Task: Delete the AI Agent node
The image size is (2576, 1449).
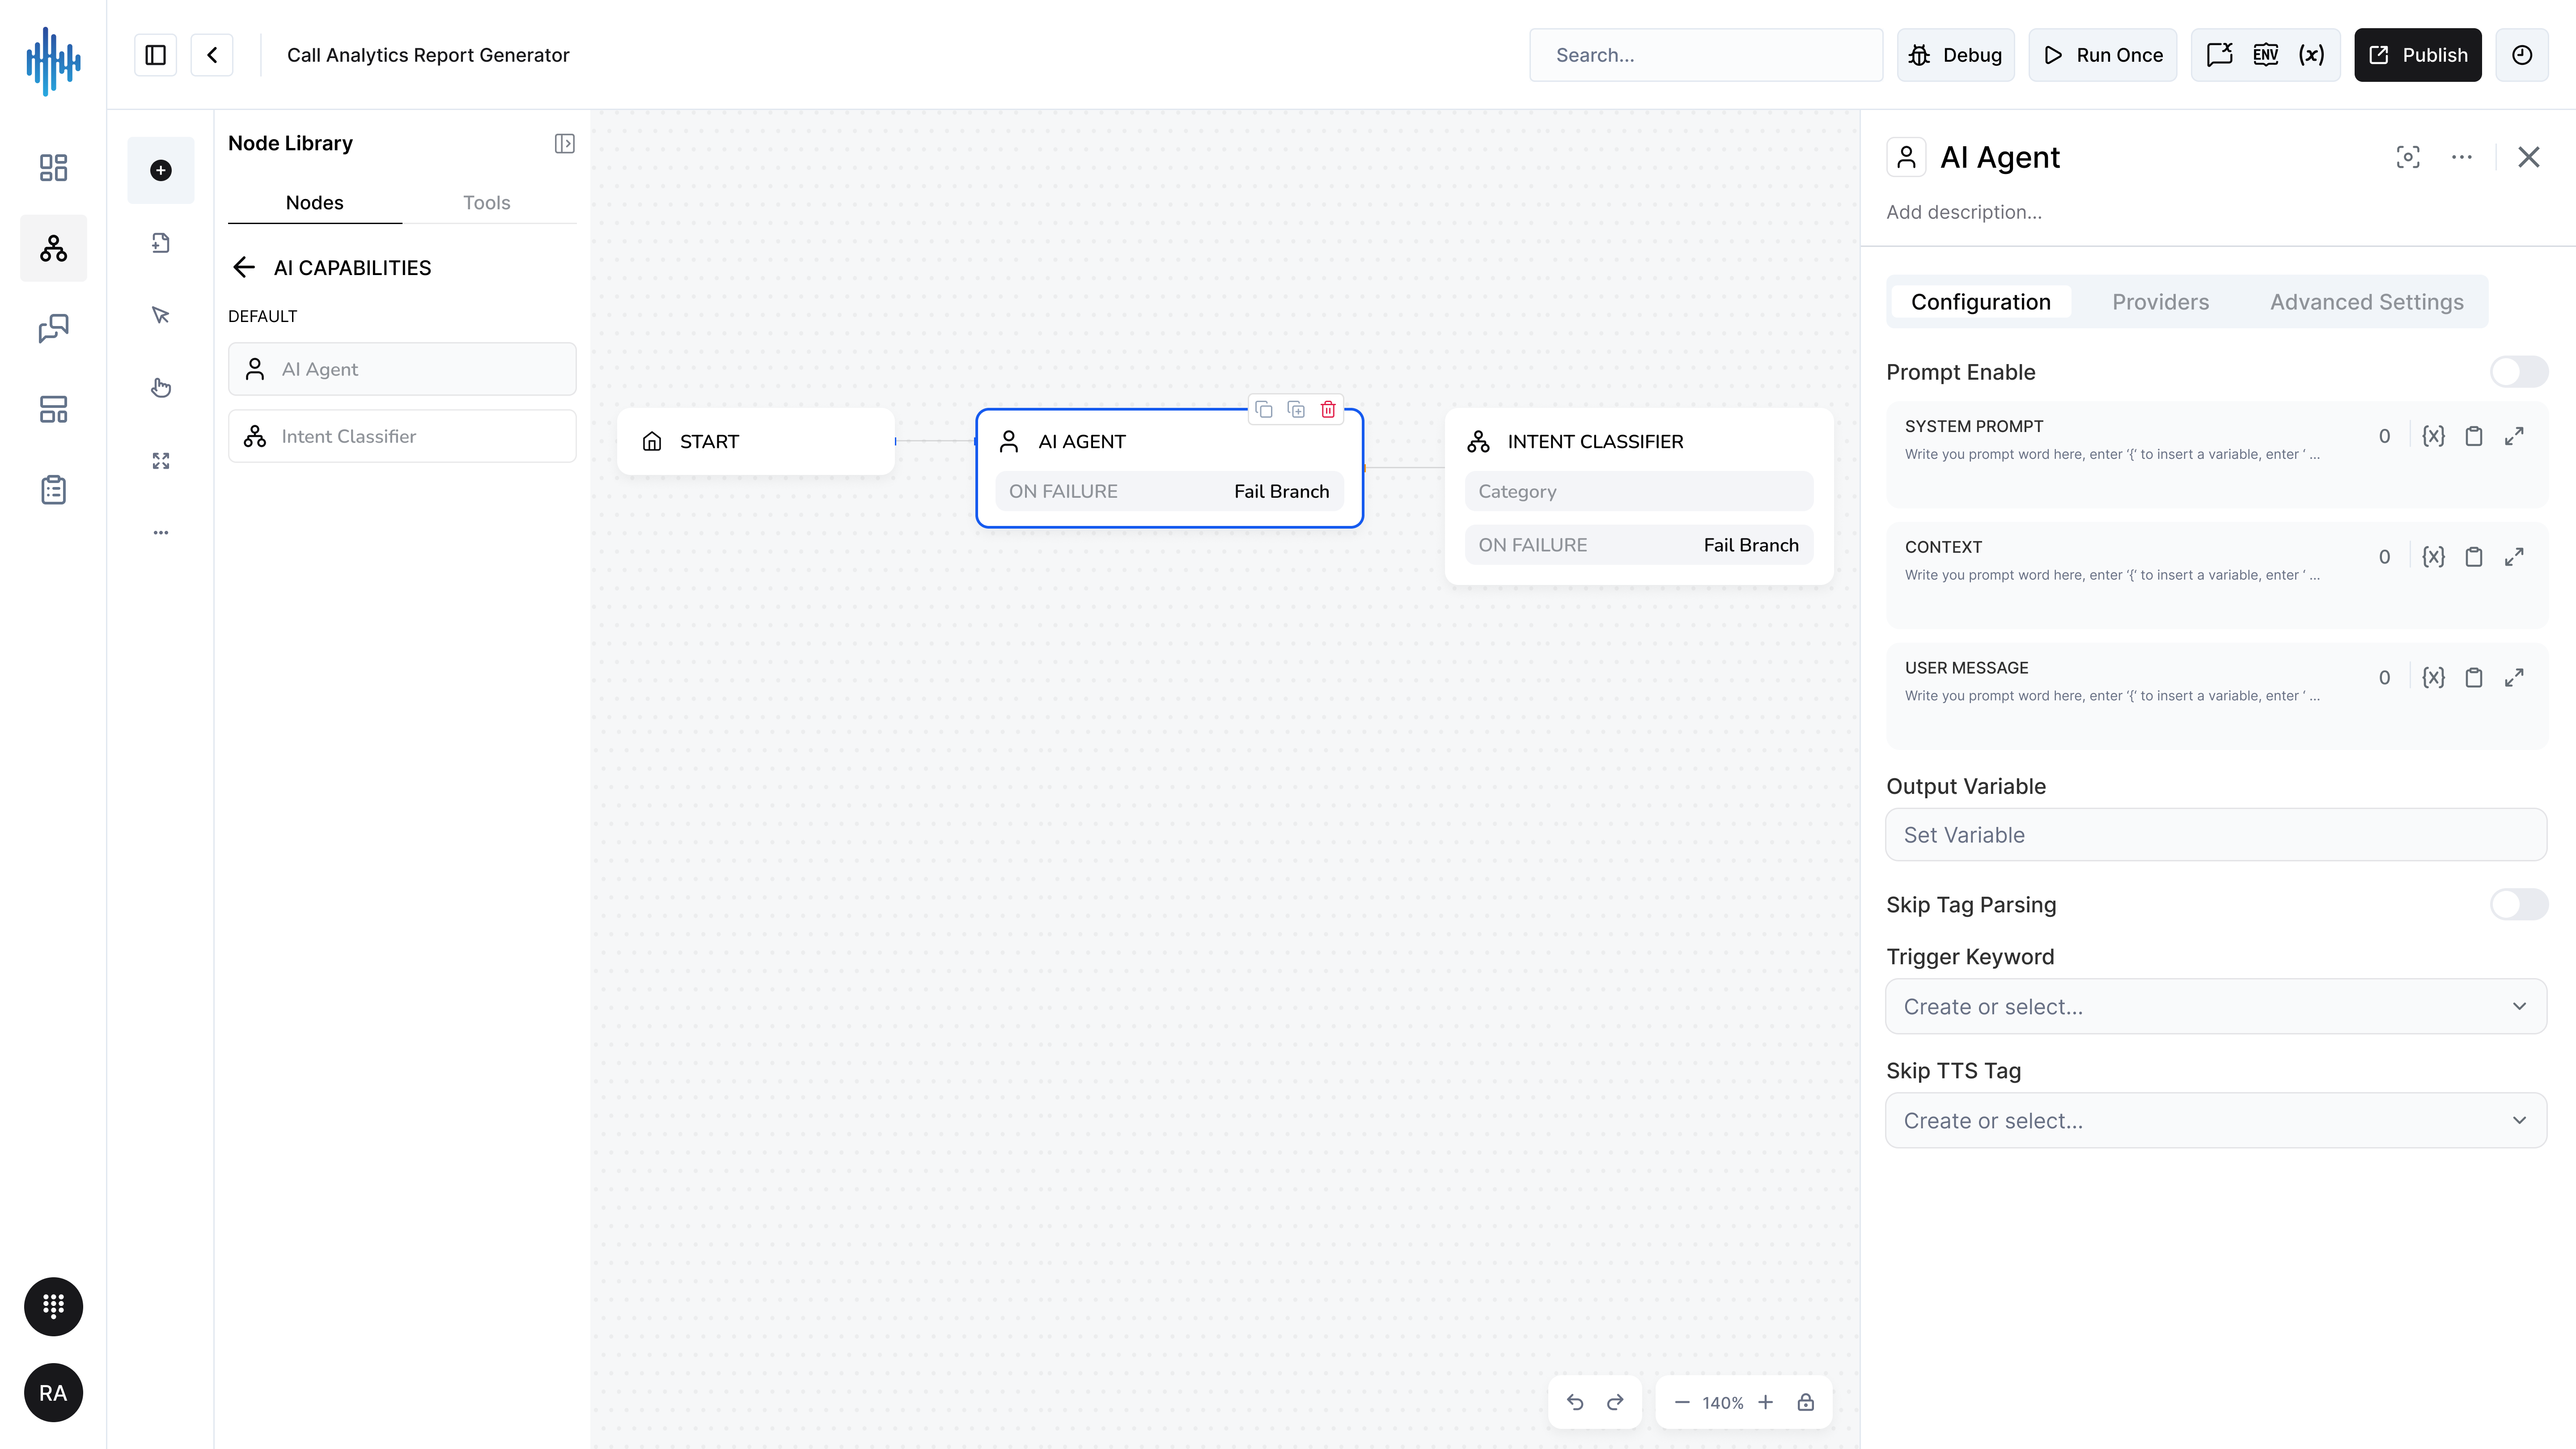Action: [1328, 409]
